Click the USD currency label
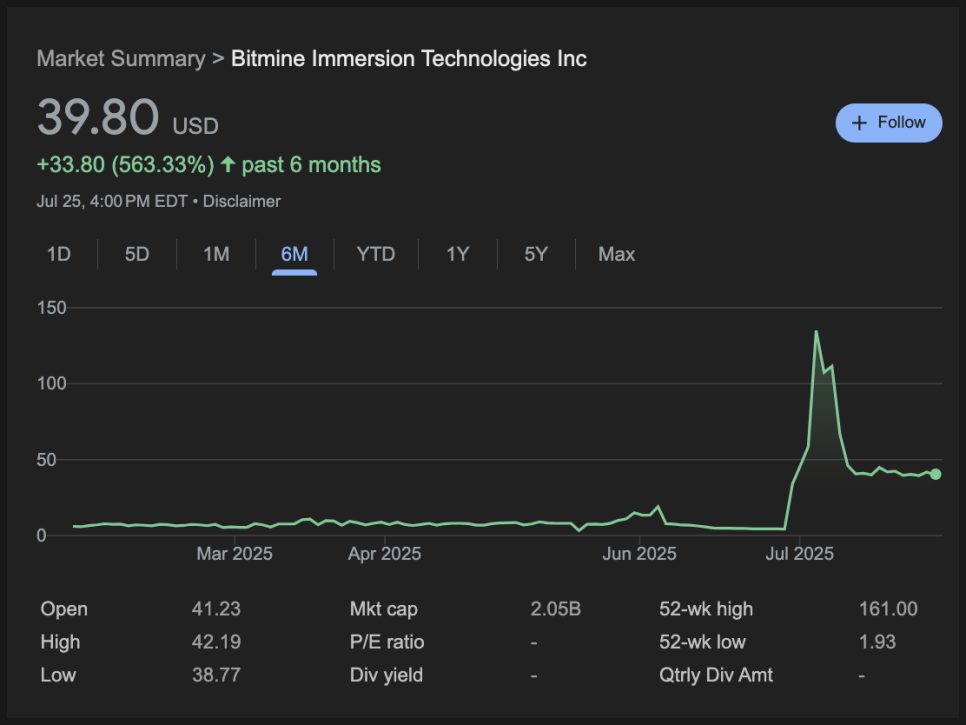 point(195,126)
